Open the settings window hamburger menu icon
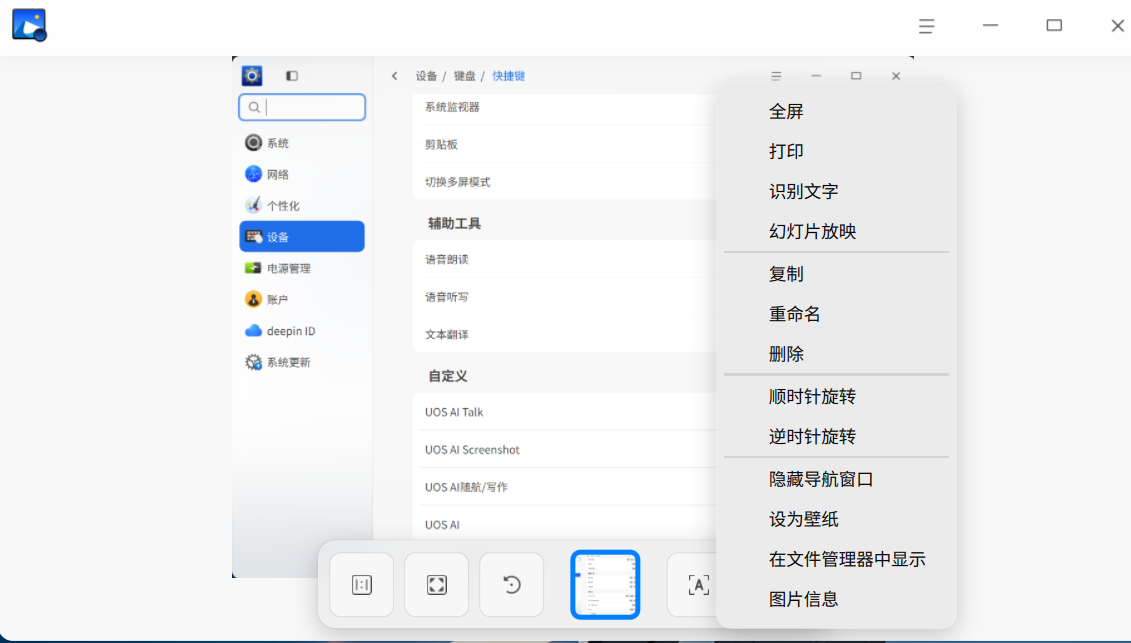Image resolution: width=1131 pixels, height=643 pixels. [776, 76]
